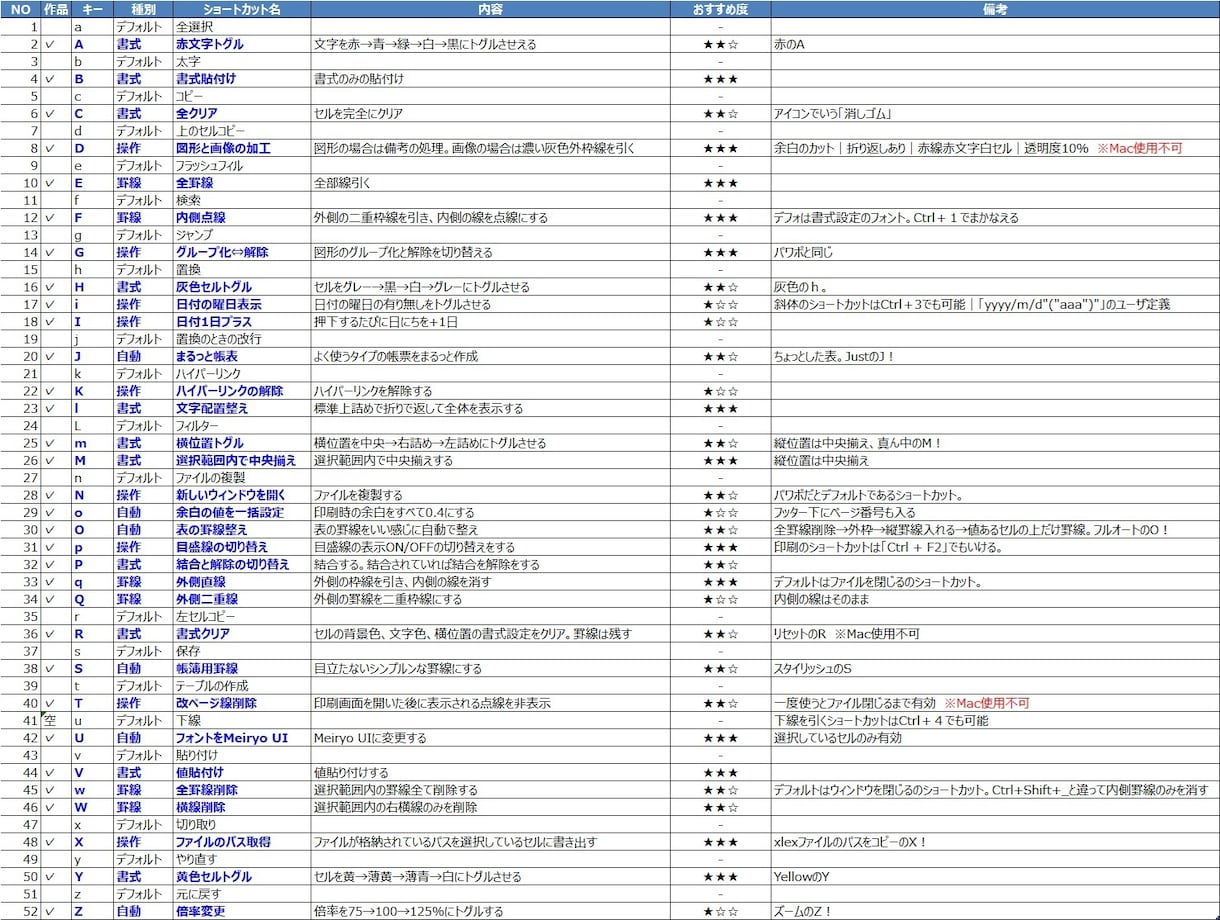Click the 内容 header cell
This screenshot has height=920, width=1220.
point(490,9)
